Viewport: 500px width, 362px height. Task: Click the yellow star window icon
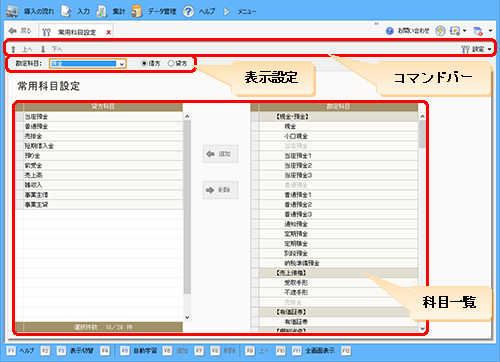(x=455, y=31)
